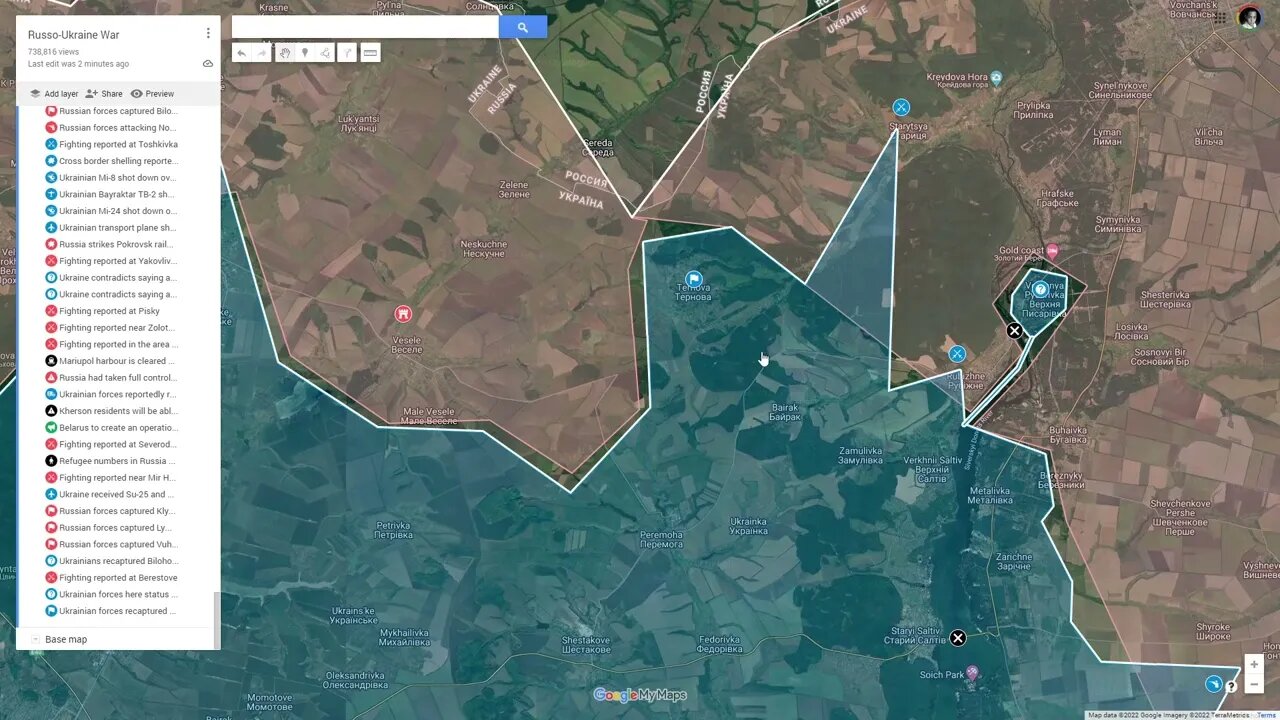Select 'Russia strikes Pokrovsk rail...' item
Image resolution: width=1280 pixels, height=720 pixels.
[111, 244]
